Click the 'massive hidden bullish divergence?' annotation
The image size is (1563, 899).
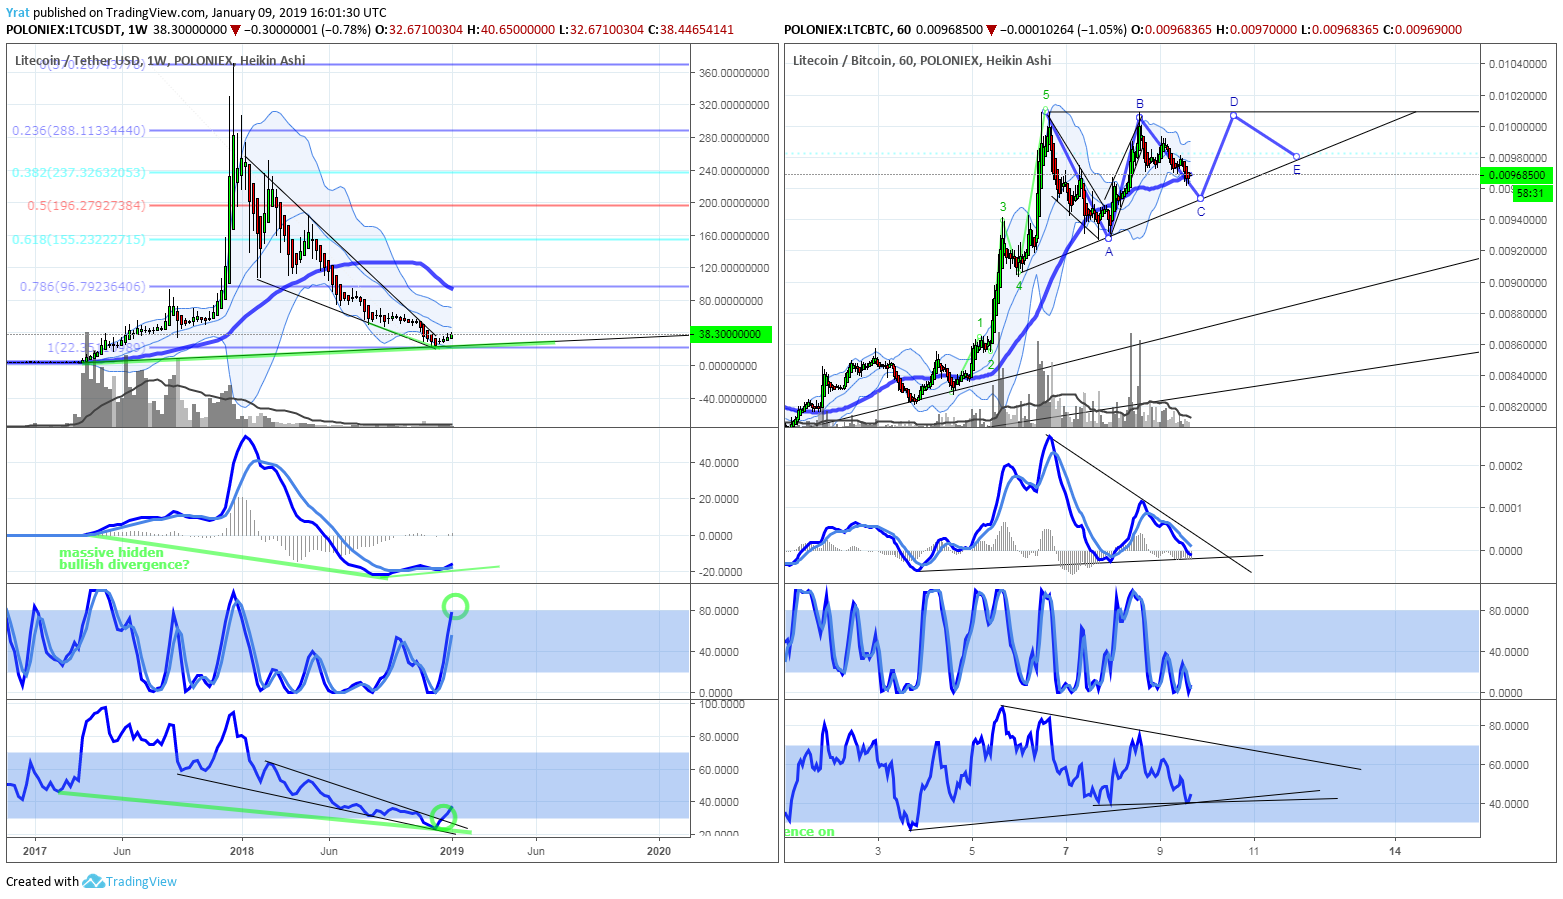click(124, 558)
